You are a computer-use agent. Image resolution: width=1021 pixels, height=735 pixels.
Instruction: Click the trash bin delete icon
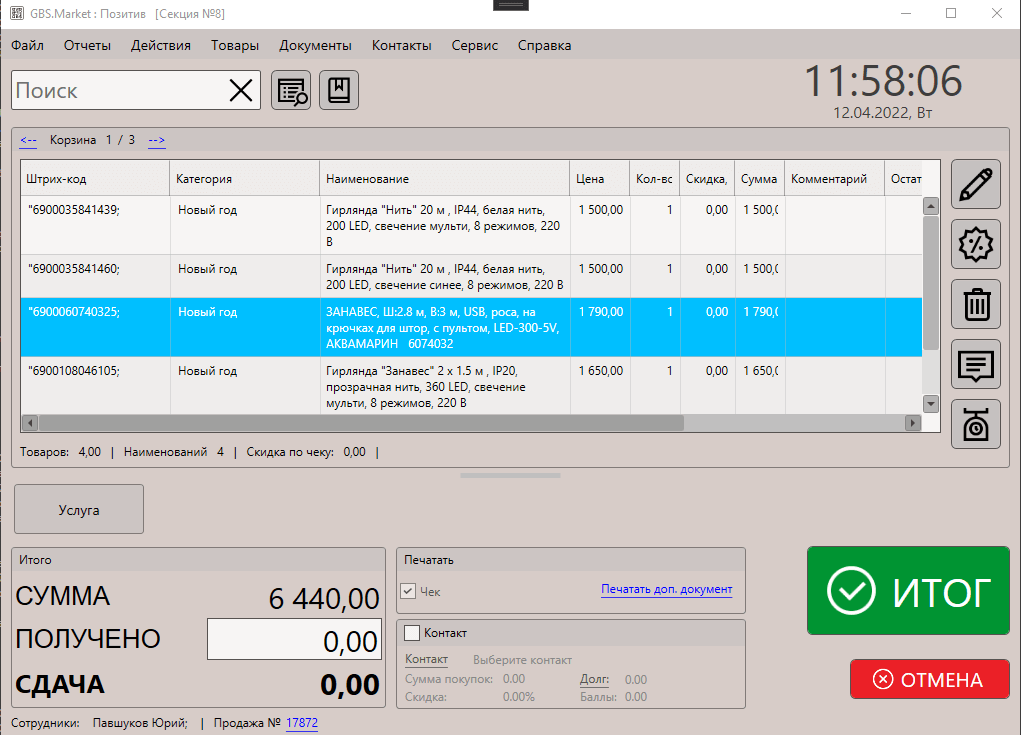[x=975, y=304]
